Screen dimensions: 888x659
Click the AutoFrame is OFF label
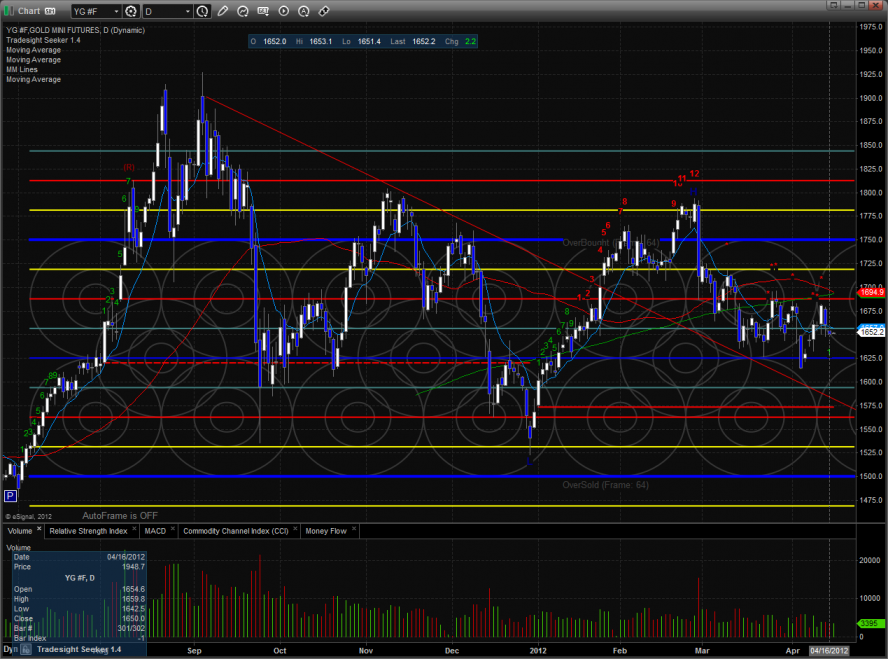(x=120, y=487)
